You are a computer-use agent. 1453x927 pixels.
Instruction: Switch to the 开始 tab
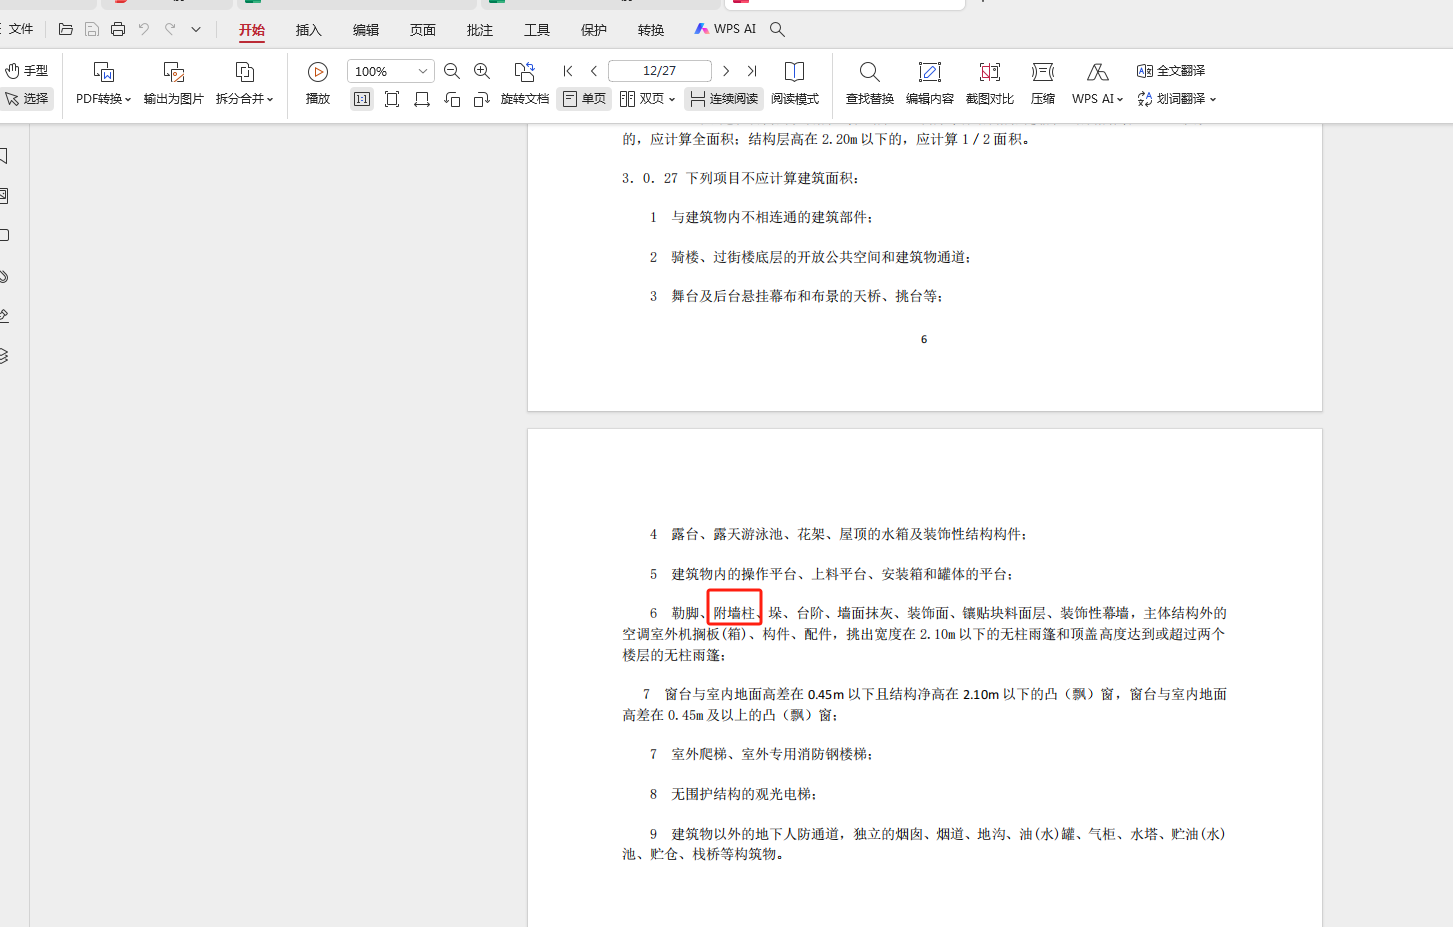tap(252, 30)
